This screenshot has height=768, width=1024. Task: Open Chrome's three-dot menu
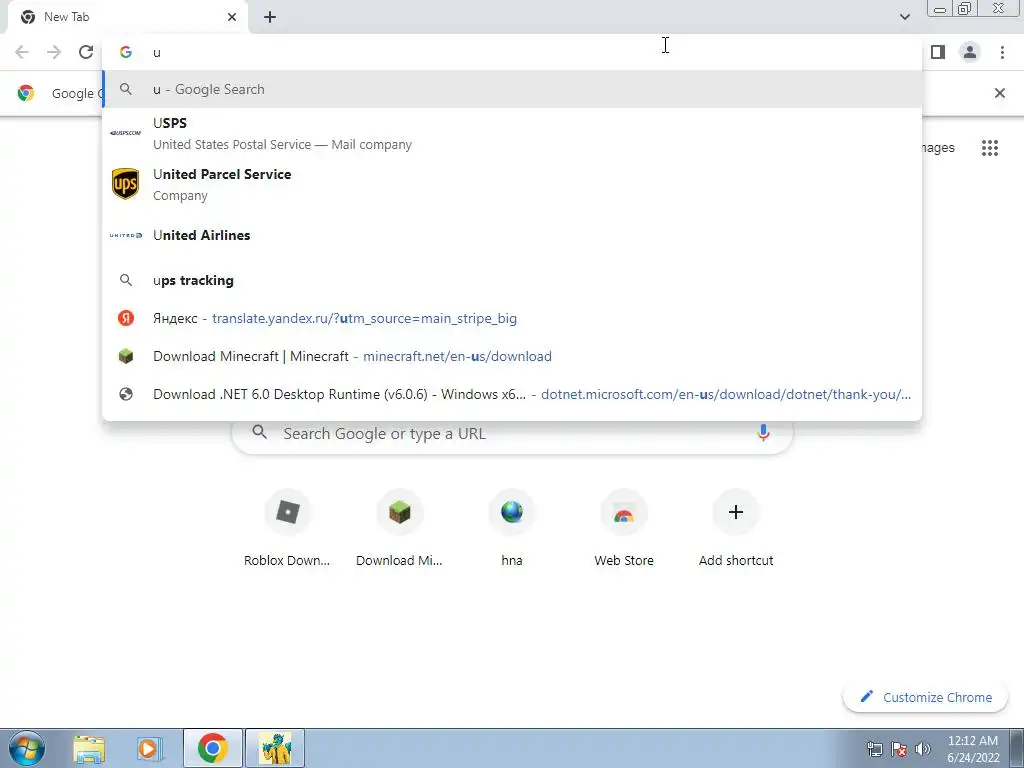coord(1002,52)
